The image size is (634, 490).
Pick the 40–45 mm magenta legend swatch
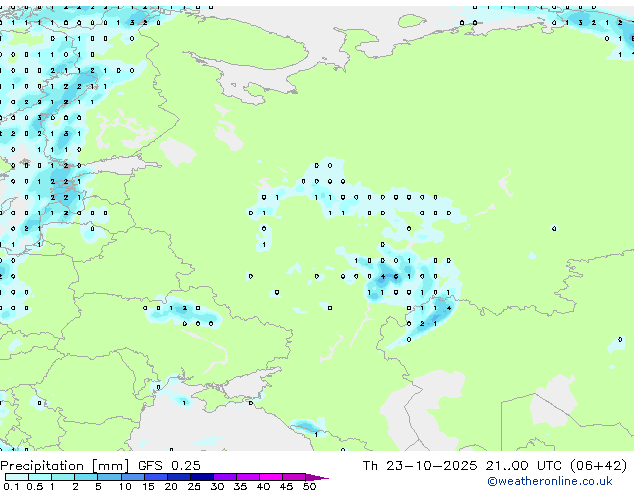coord(271,477)
